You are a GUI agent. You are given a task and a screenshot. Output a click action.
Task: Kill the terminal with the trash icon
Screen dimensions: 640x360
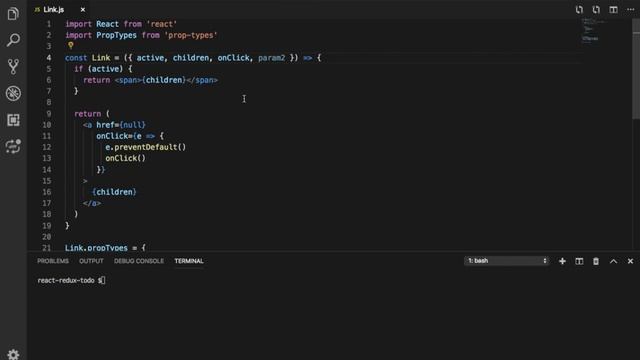[596, 261]
